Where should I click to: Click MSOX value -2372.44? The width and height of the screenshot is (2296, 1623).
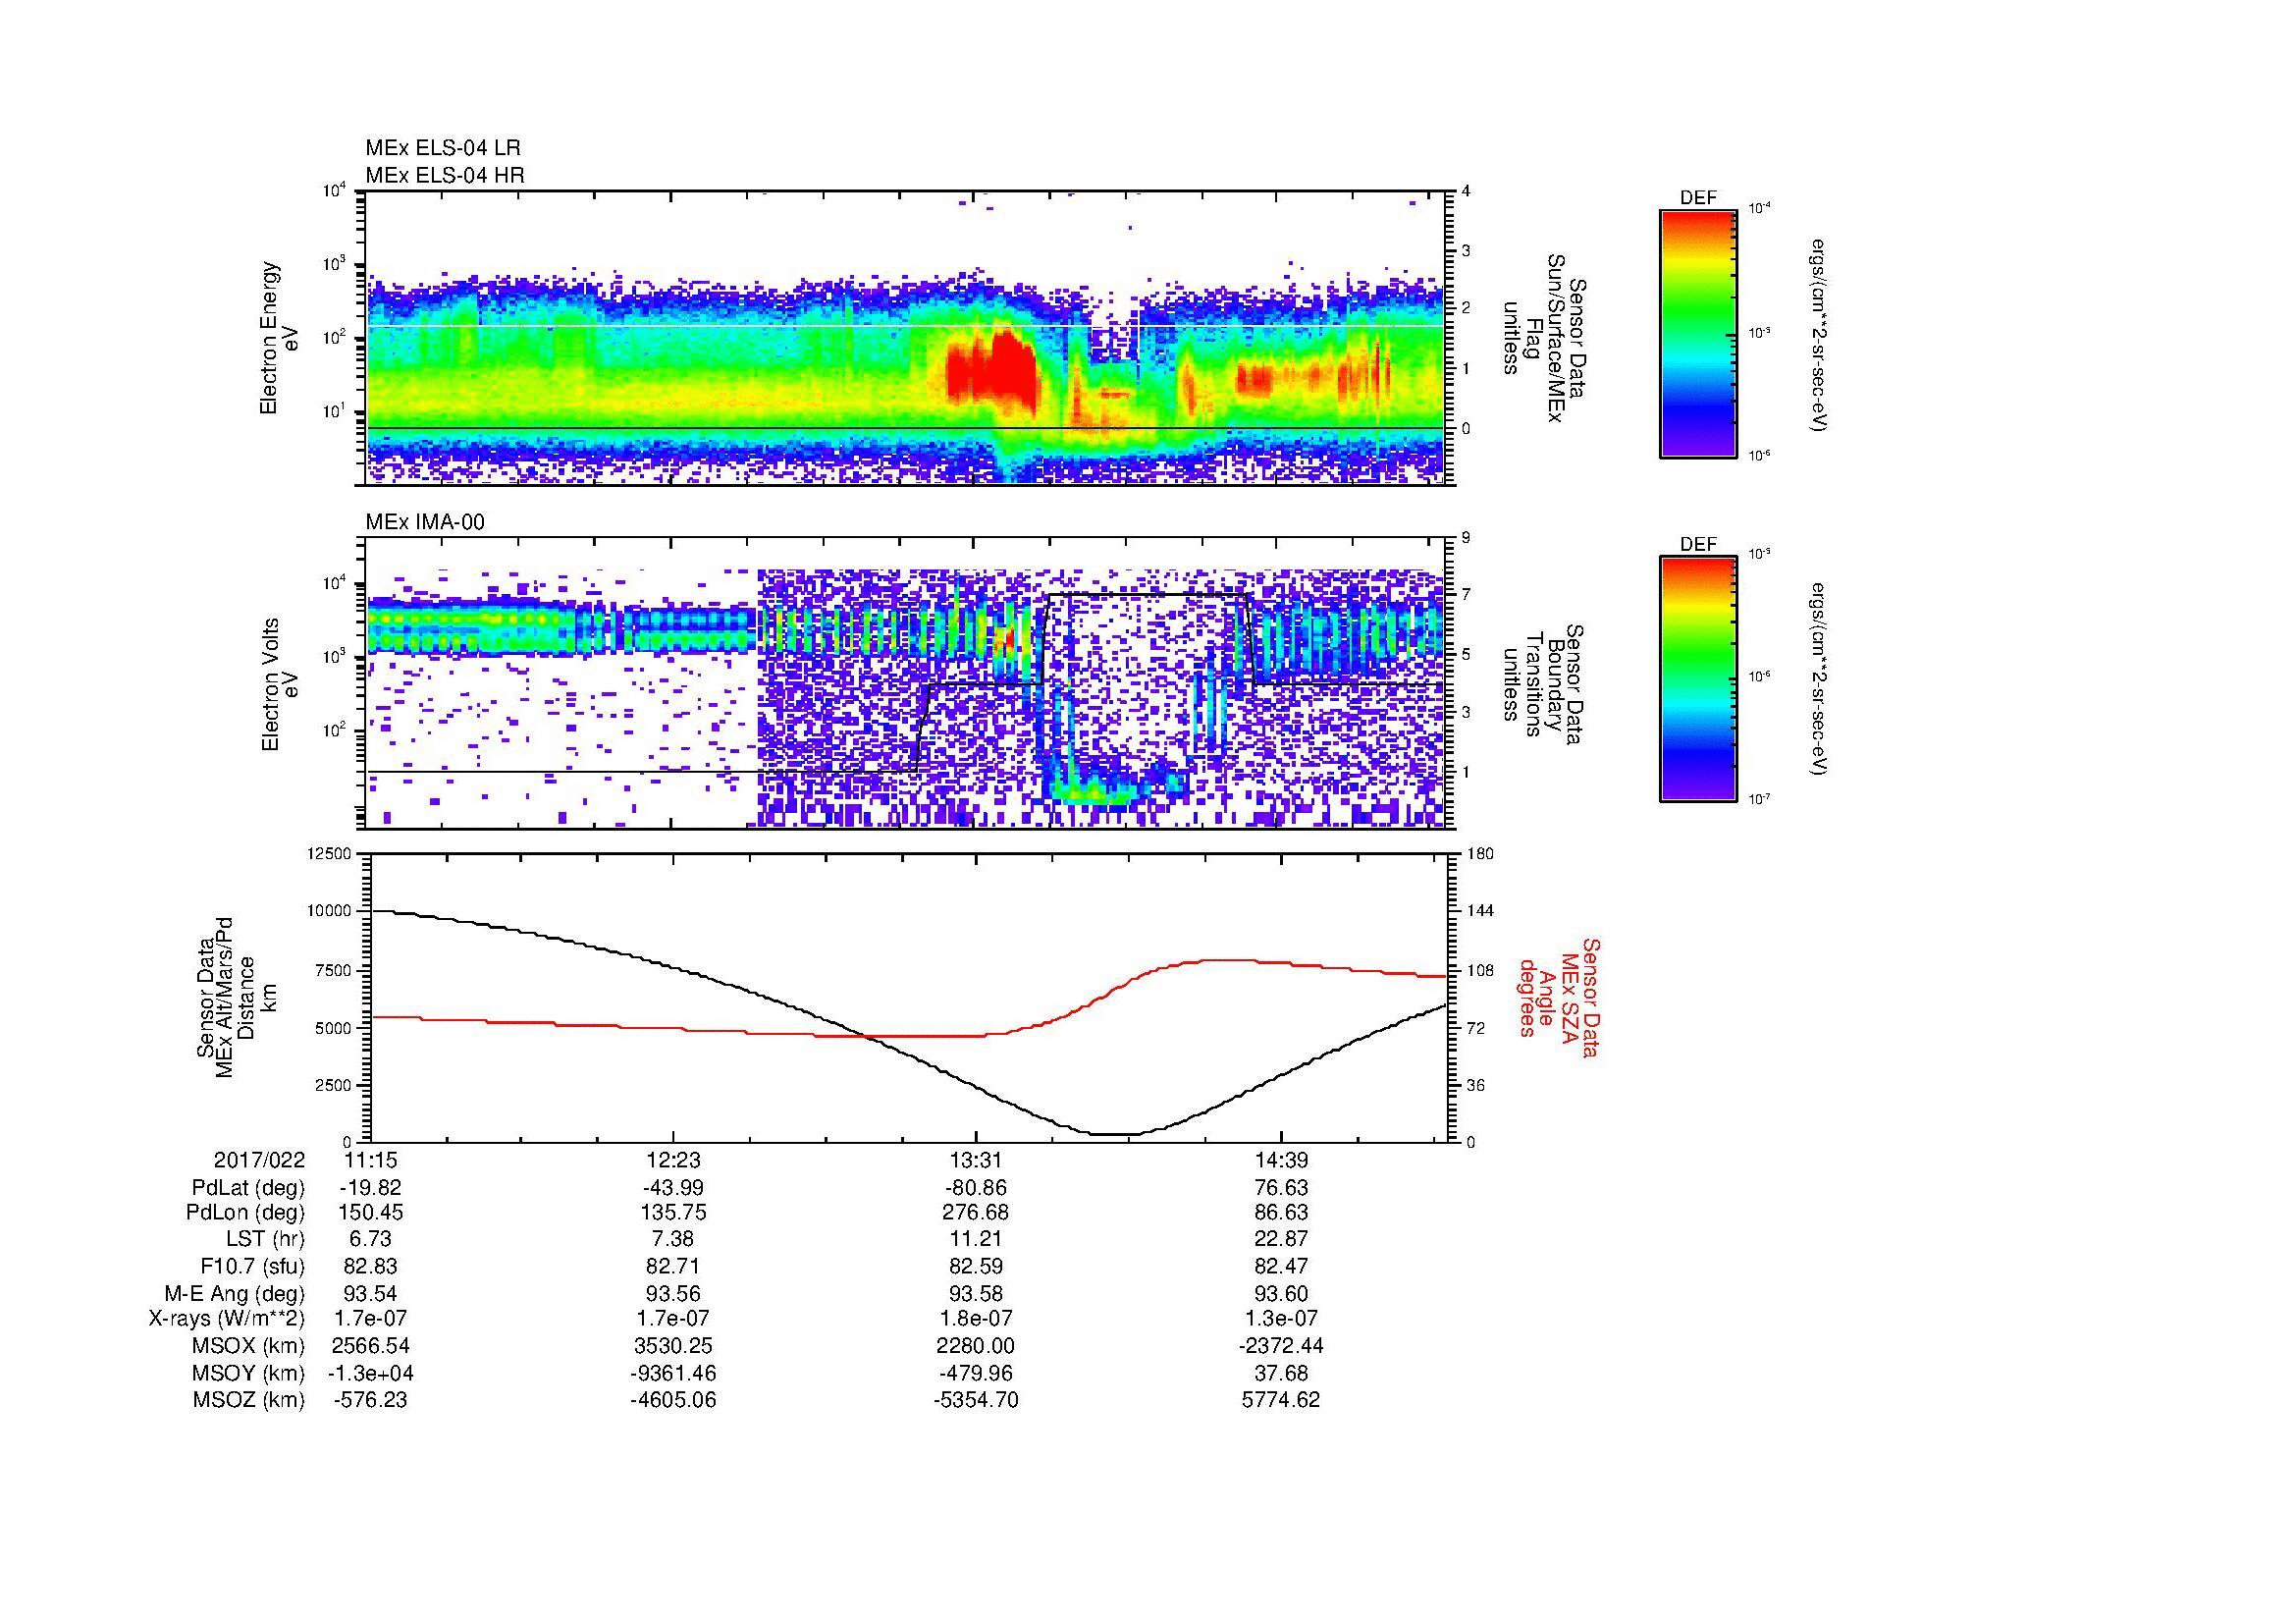tap(1281, 1346)
